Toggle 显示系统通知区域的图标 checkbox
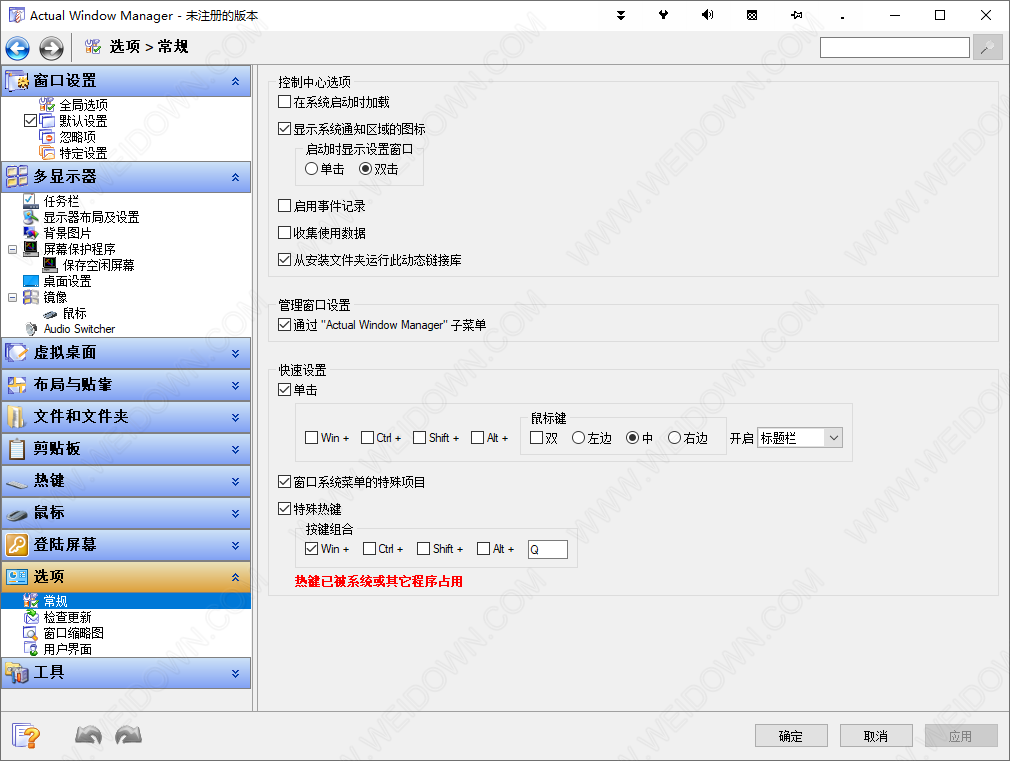 coord(284,129)
